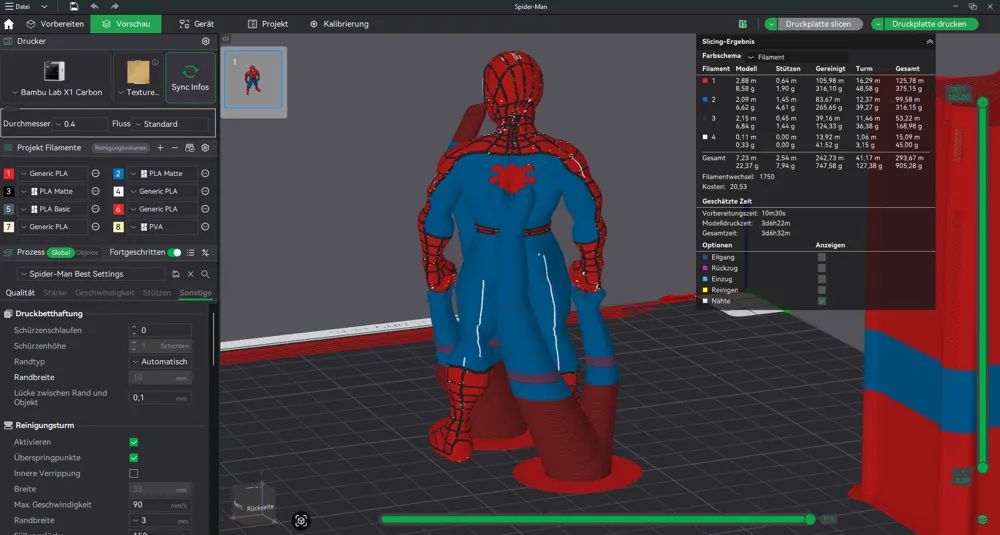The width and height of the screenshot is (1000, 535).
Task: Click the undo arrow icon
Action: point(94,6)
